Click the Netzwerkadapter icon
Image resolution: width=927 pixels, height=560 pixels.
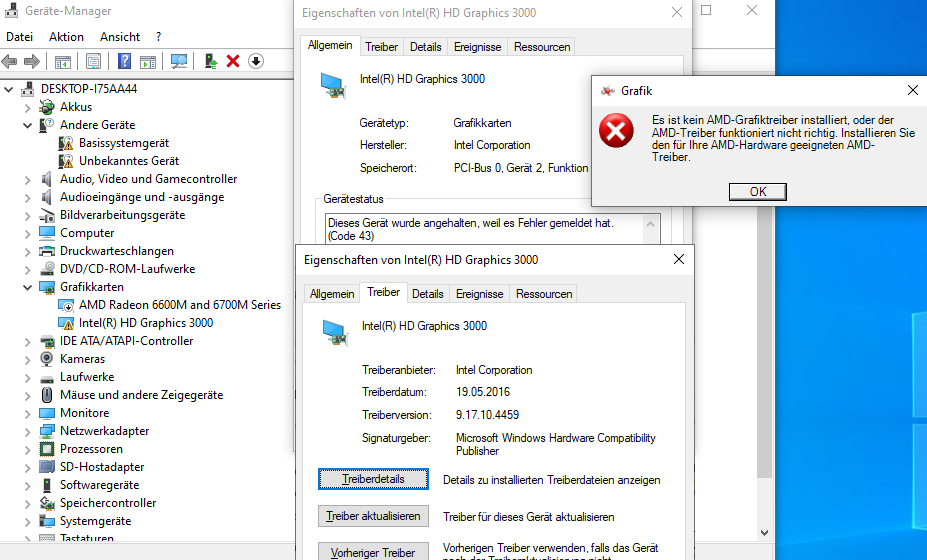[x=47, y=431]
